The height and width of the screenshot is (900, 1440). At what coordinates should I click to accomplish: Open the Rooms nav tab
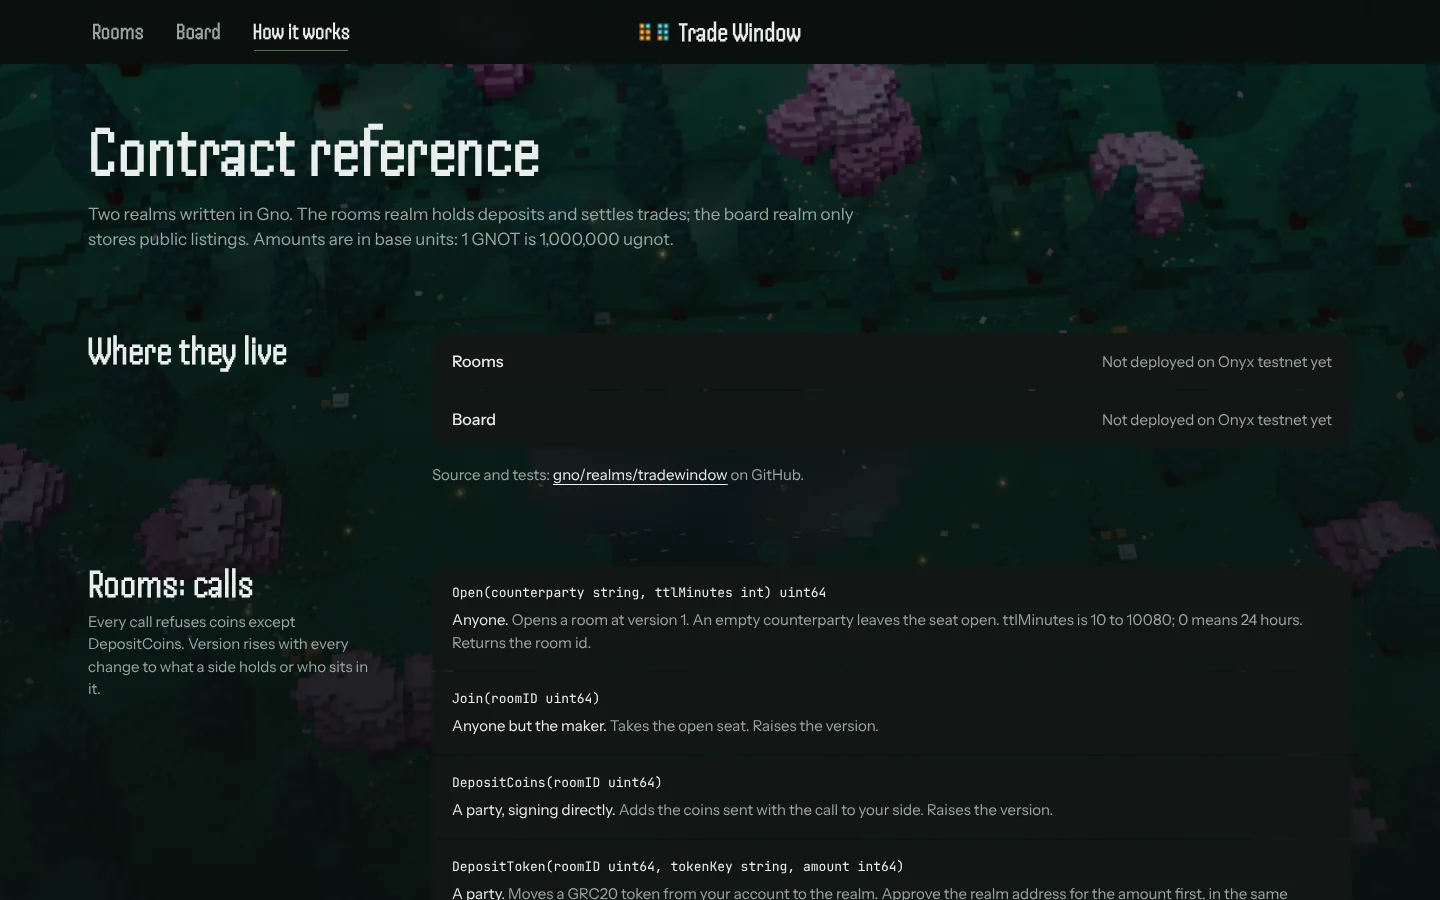coord(118,32)
